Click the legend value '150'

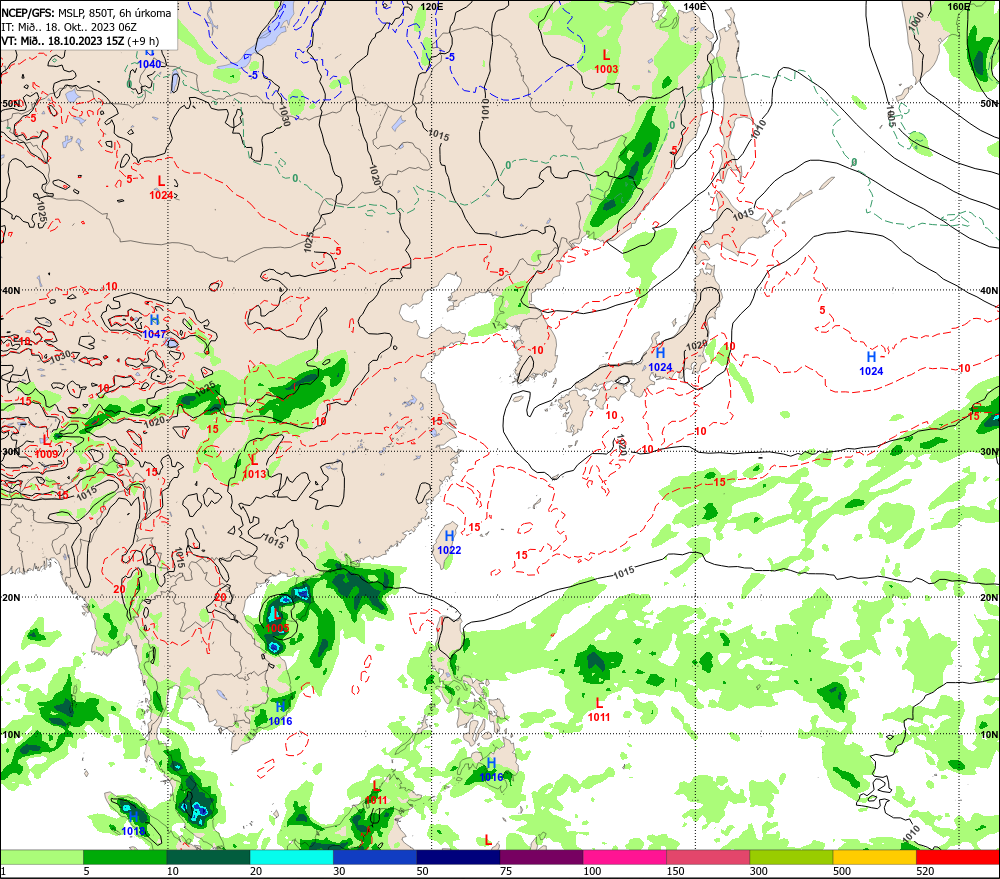675,871
